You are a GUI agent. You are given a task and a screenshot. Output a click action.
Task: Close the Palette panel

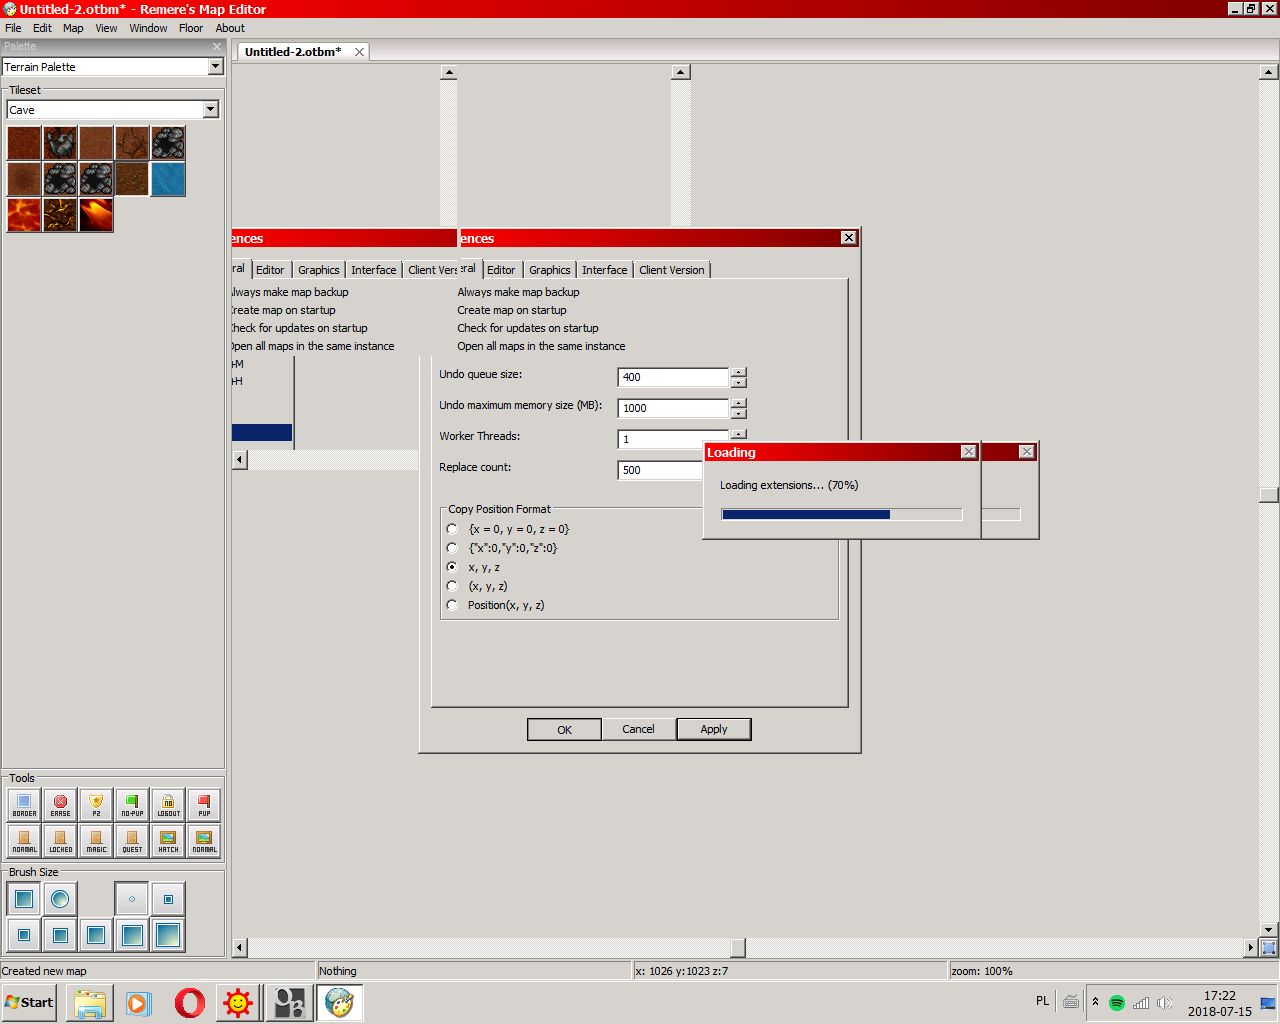pyautogui.click(x=217, y=46)
